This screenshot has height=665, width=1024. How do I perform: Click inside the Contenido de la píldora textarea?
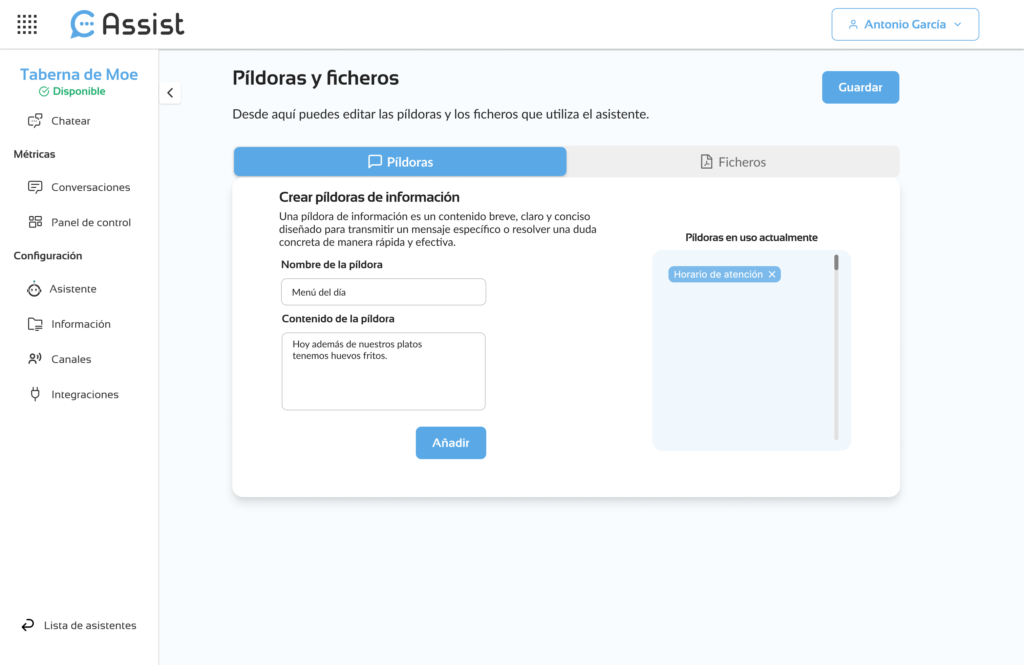[383, 372]
